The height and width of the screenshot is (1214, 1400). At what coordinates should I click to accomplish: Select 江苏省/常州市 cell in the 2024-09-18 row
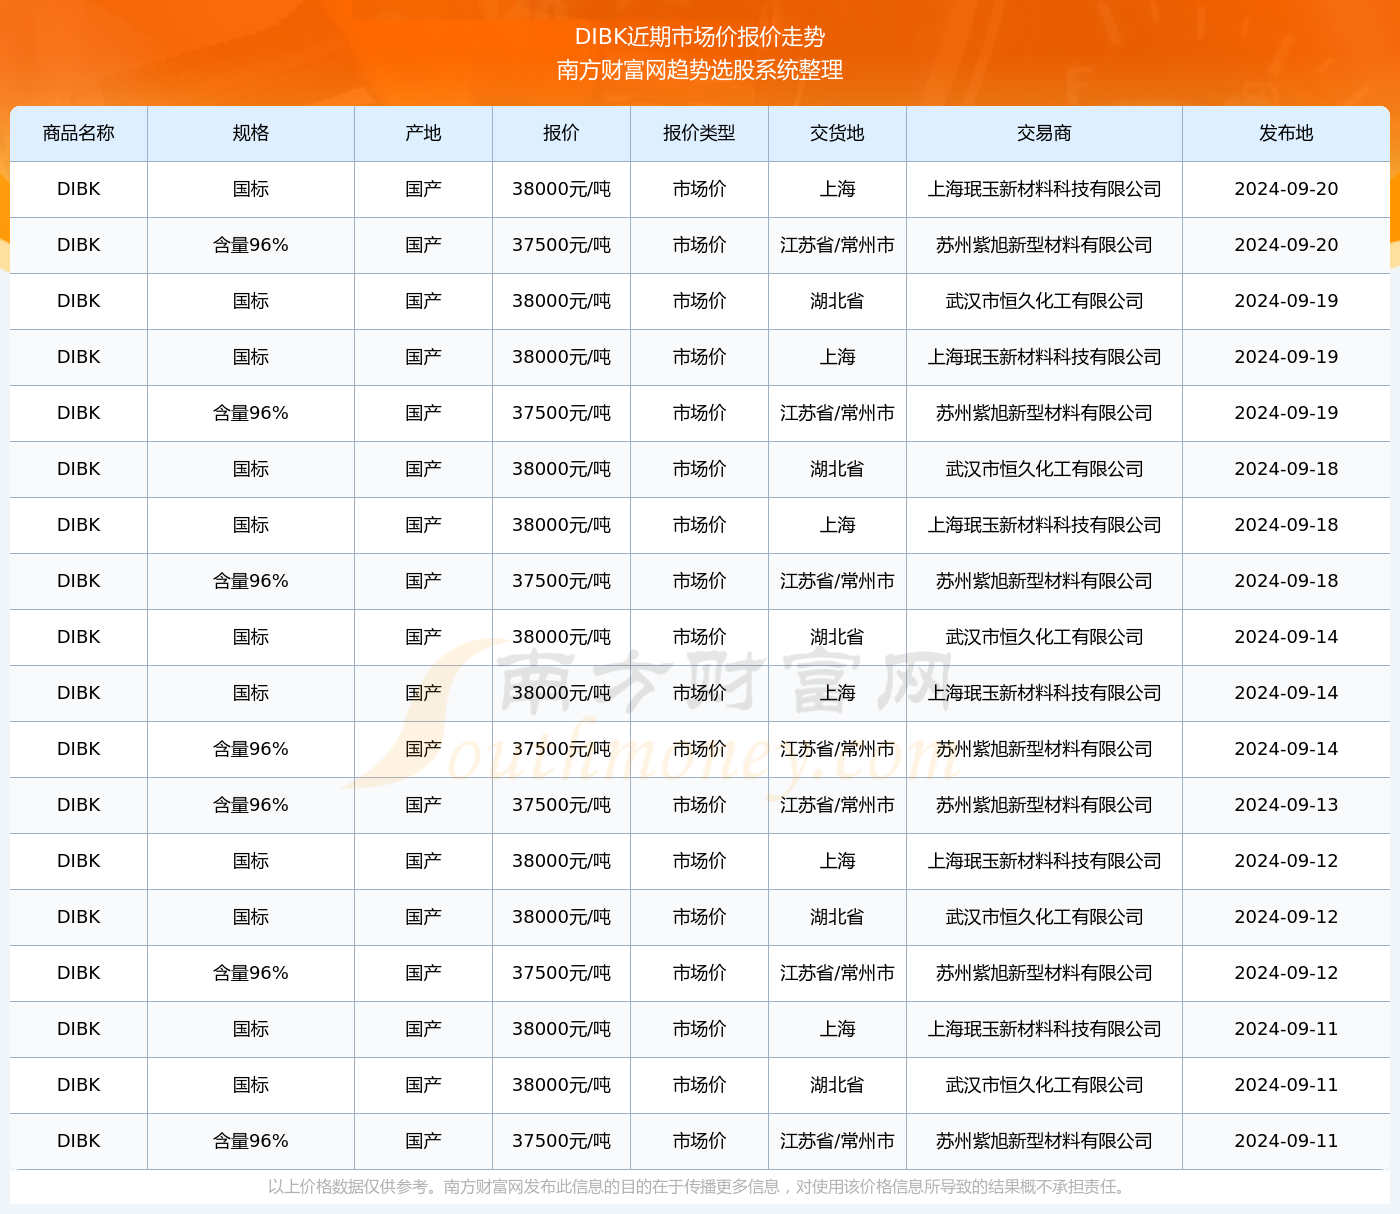pyautogui.click(x=837, y=581)
